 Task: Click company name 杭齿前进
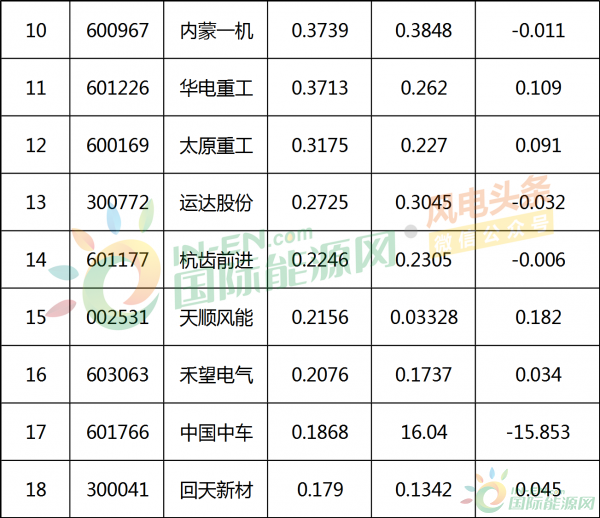[216, 260]
